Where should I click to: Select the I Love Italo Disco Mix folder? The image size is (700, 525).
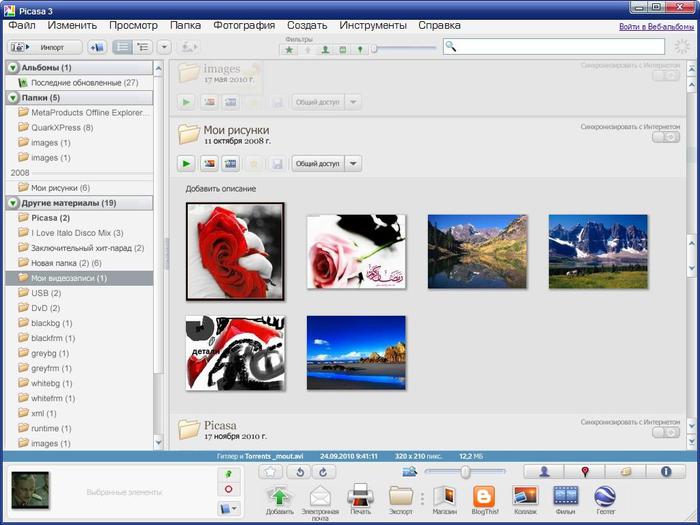79,233
